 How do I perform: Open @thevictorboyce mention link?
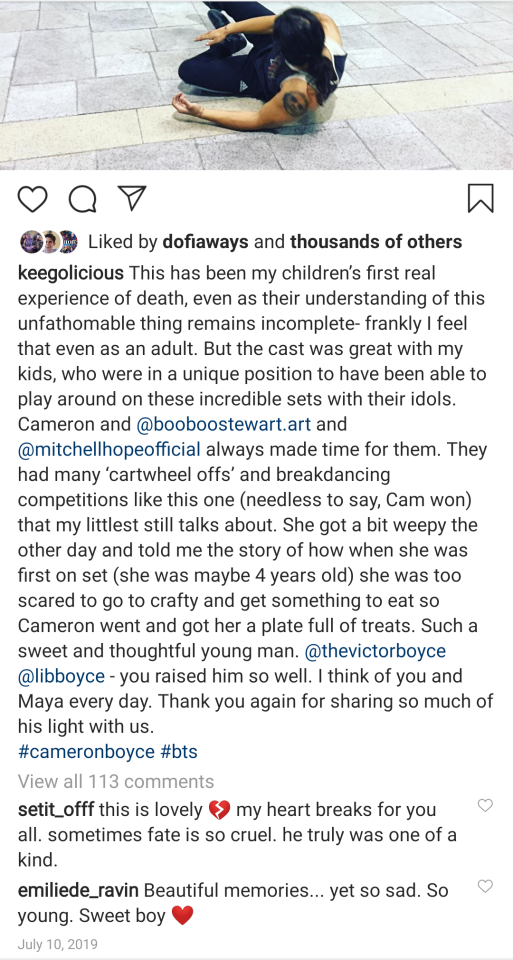[375, 651]
